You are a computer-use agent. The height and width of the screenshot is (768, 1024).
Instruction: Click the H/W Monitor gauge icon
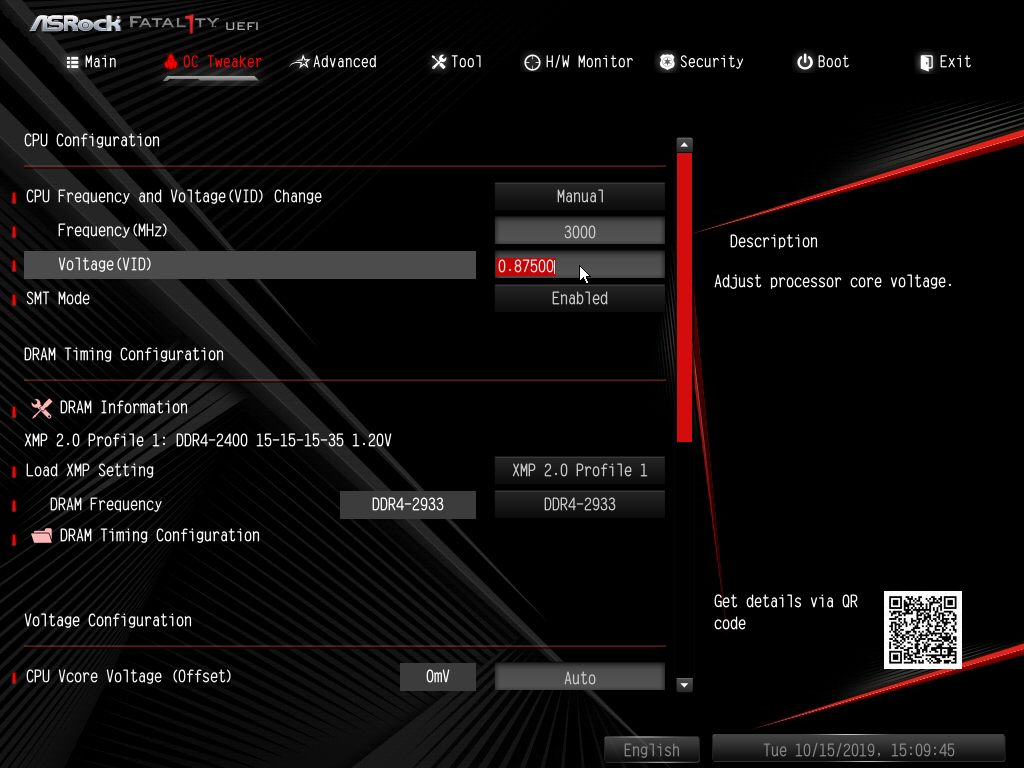point(532,62)
